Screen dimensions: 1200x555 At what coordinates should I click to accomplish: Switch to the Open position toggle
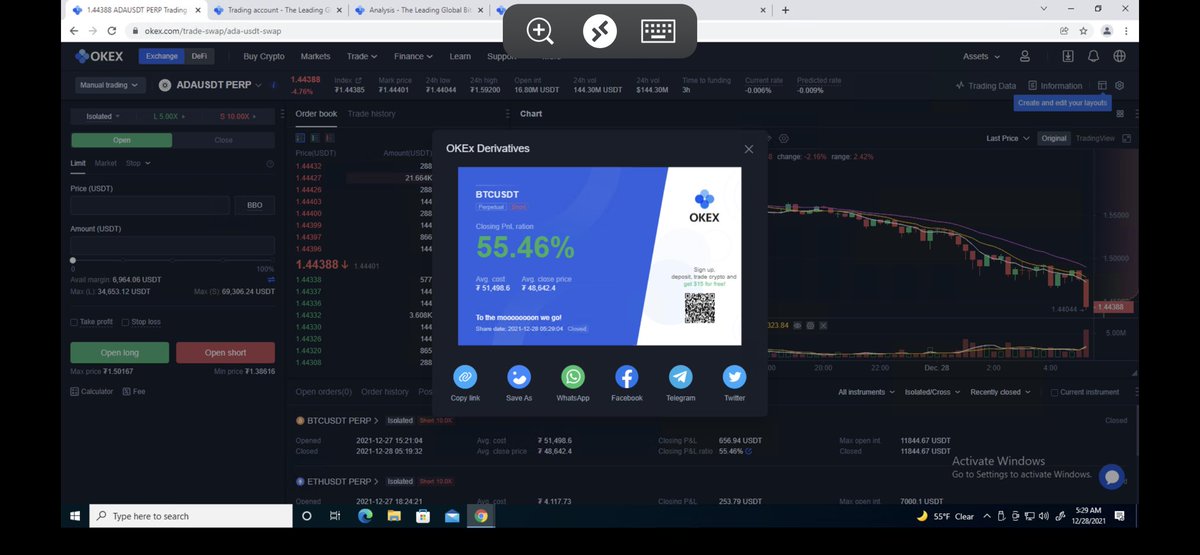coord(121,140)
